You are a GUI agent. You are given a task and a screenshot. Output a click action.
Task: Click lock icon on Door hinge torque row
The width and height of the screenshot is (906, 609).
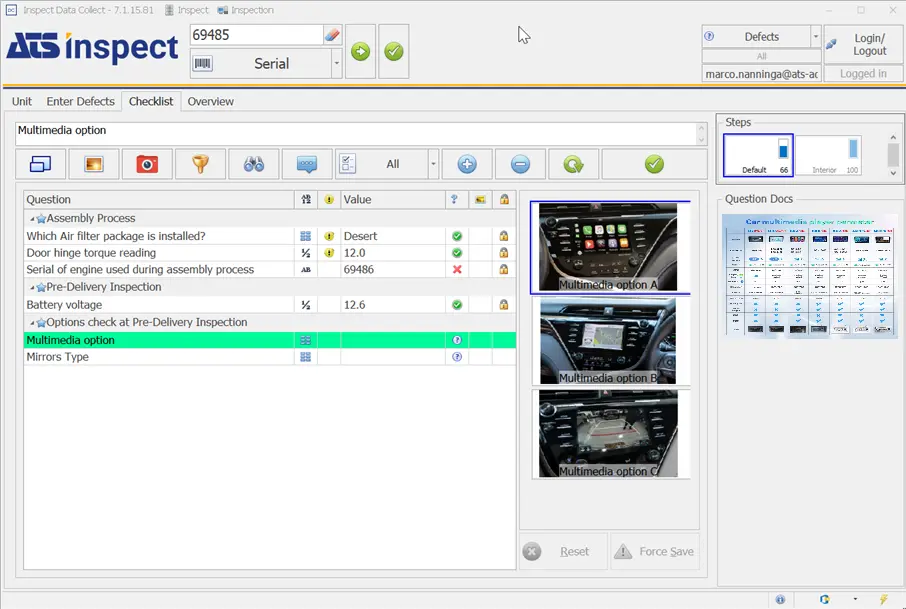tap(504, 252)
